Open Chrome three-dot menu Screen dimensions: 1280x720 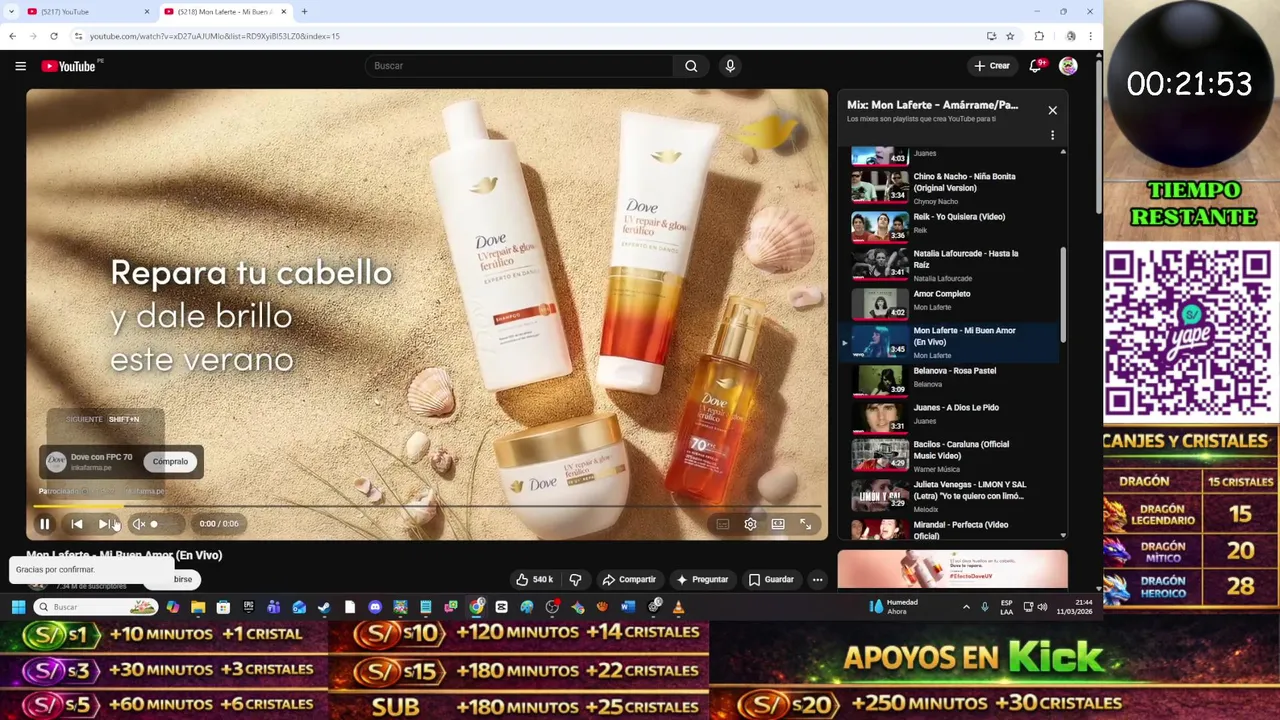pyautogui.click(x=1090, y=36)
